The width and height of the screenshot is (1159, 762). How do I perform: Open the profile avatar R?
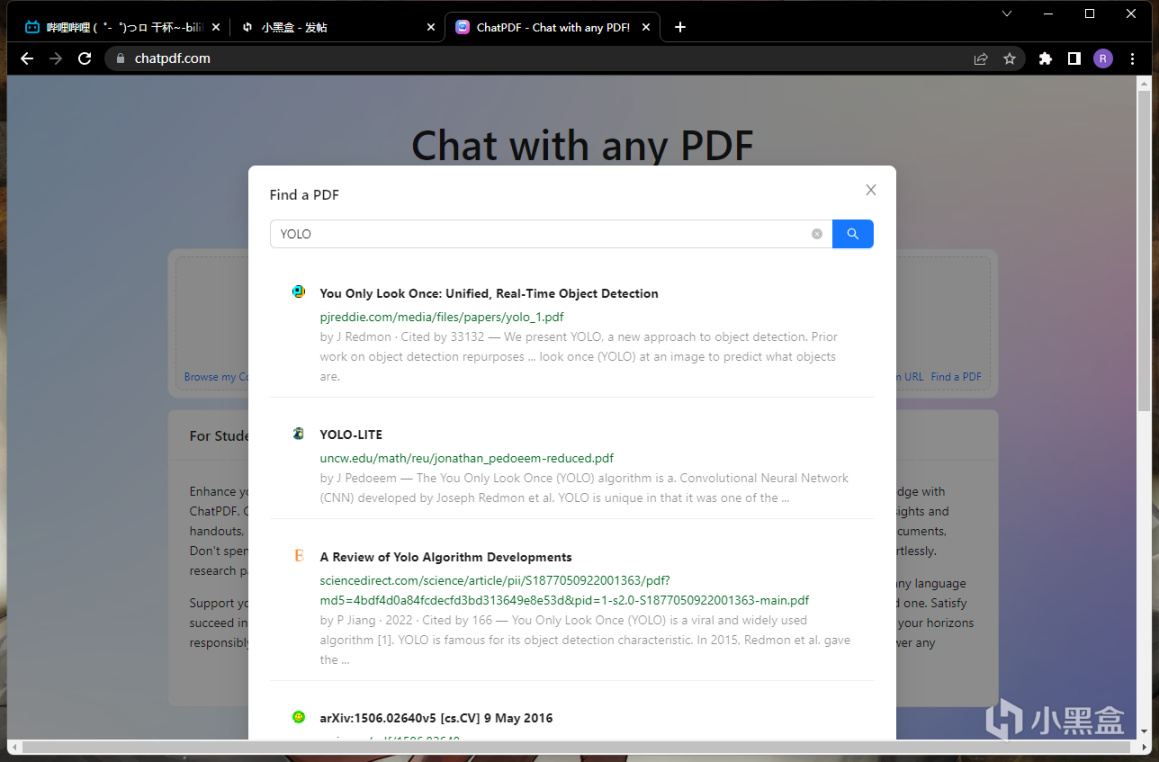(1103, 59)
